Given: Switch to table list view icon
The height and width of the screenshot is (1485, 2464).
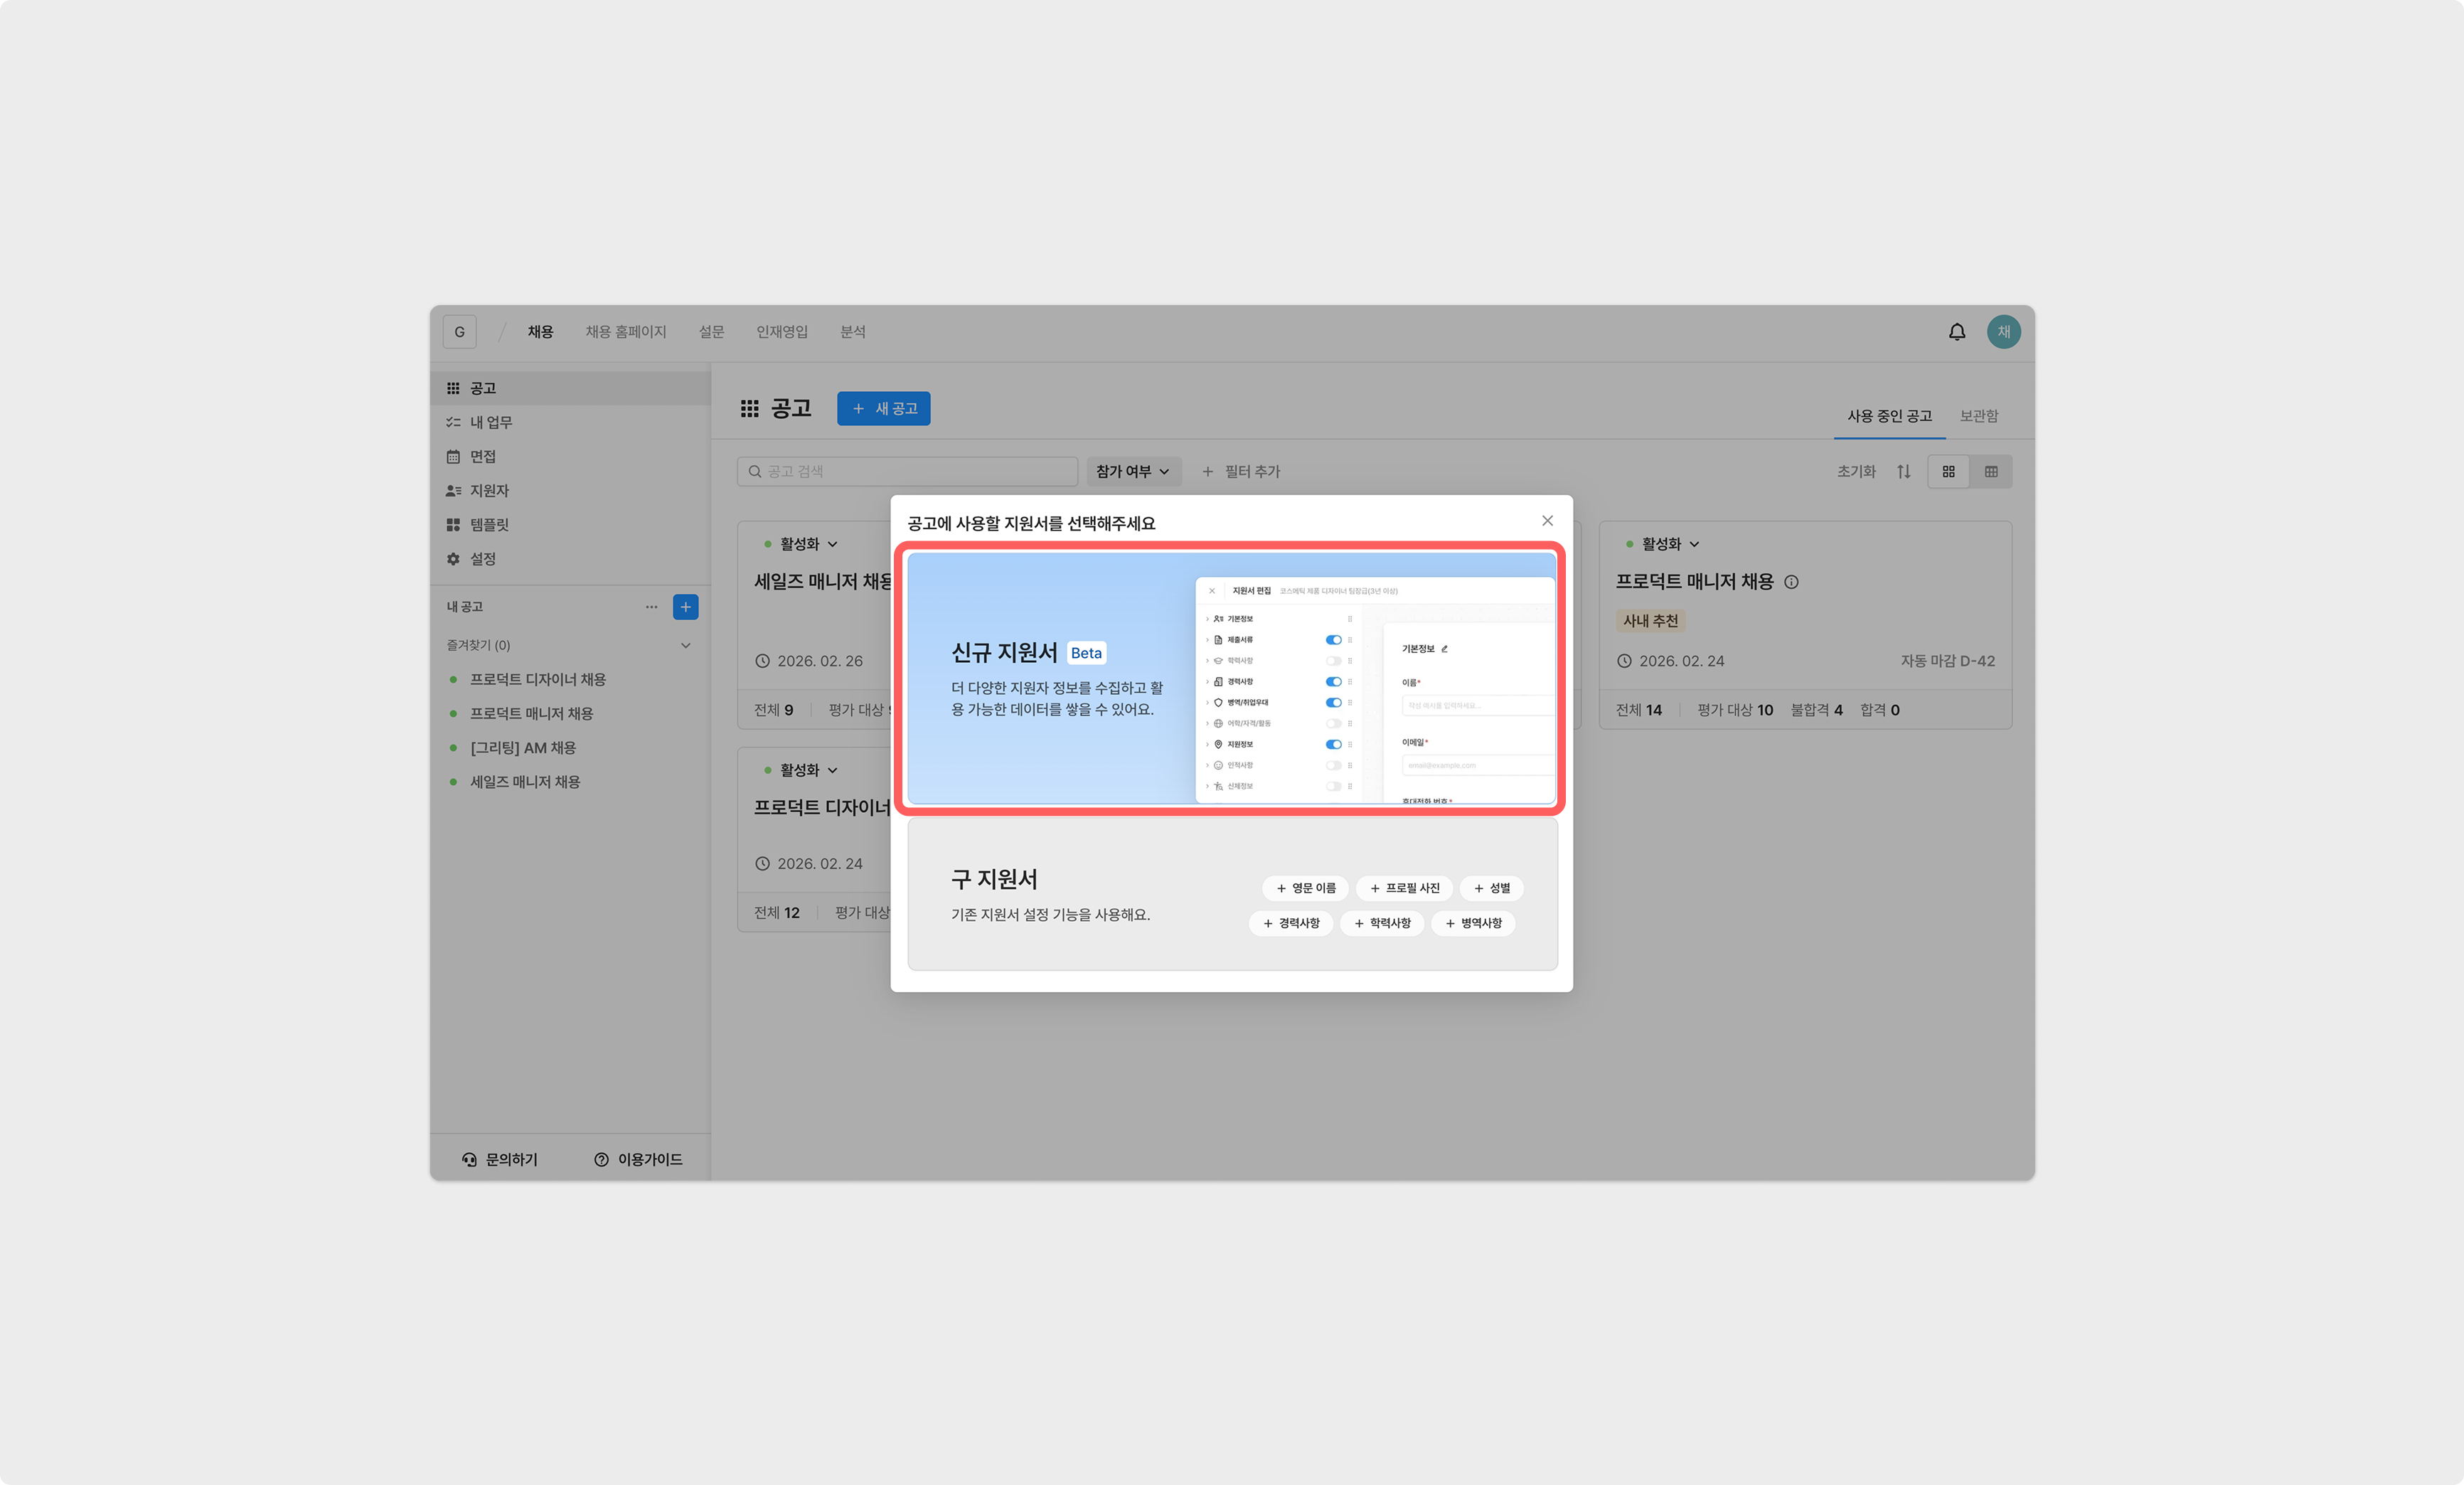Looking at the screenshot, I should click(x=1990, y=472).
